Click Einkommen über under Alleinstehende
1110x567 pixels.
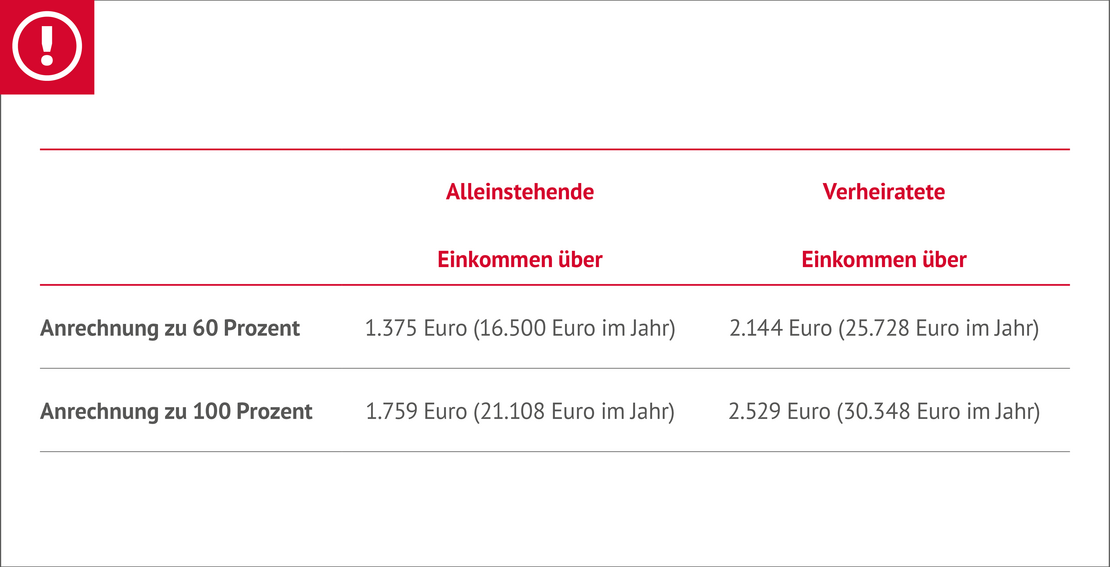coord(519,260)
